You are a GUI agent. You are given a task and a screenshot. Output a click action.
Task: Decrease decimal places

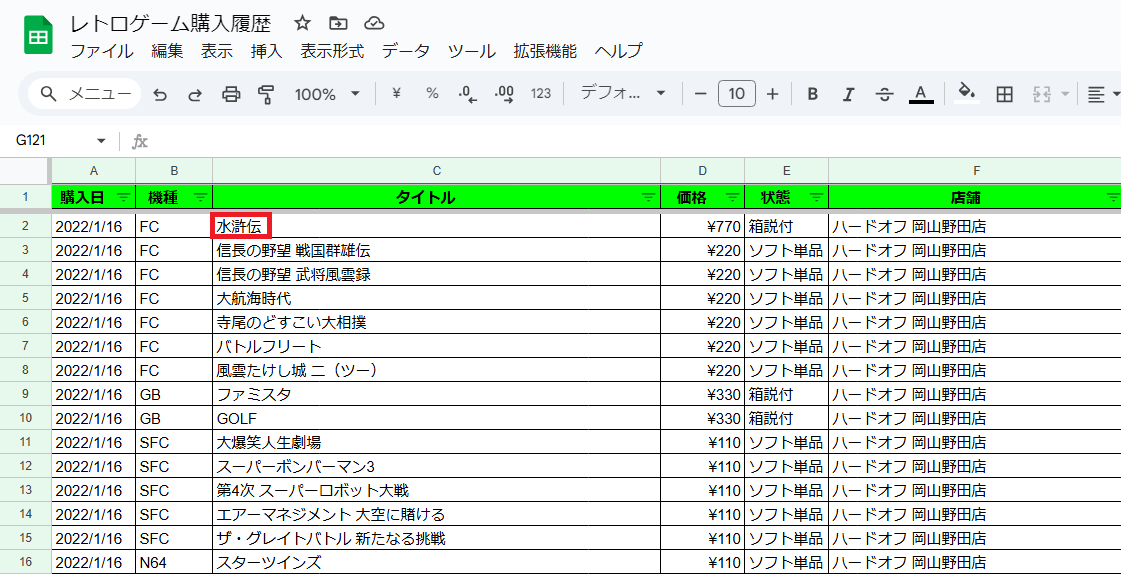point(468,94)
